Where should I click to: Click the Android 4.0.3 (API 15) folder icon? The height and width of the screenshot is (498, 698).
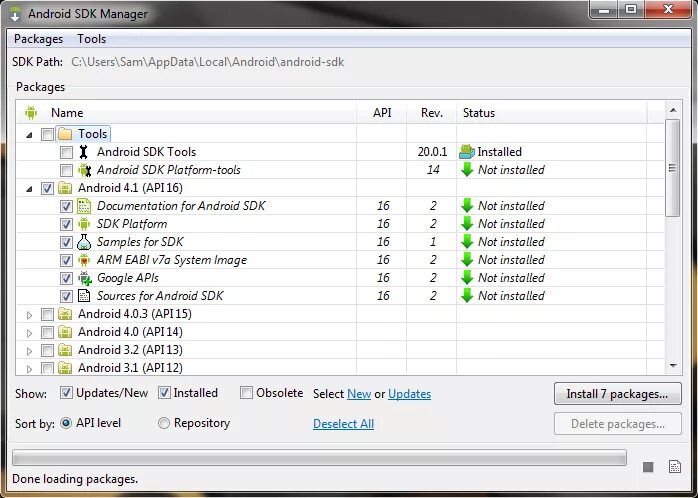[x=65, y=314]
